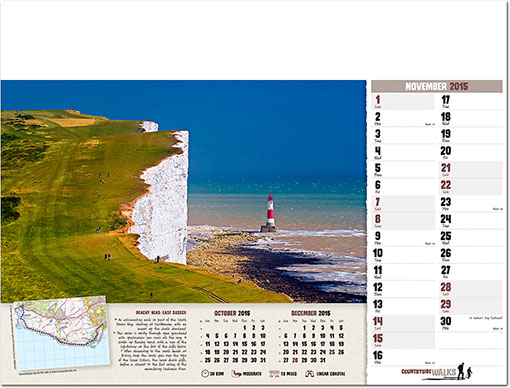Click 4 in the October mini calendar
This screenshot has height=388, width=510.
[x=208, y=336]
